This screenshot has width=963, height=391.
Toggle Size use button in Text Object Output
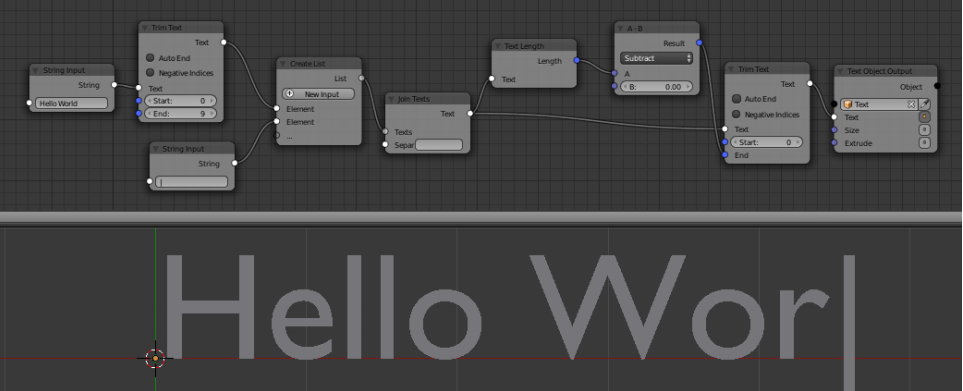[924, 130]
